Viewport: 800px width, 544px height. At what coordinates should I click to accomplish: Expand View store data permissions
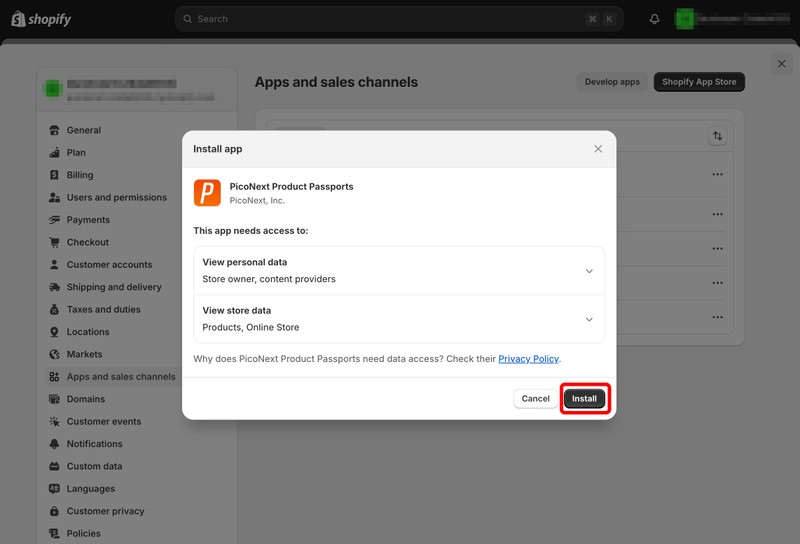coord(589,319)
